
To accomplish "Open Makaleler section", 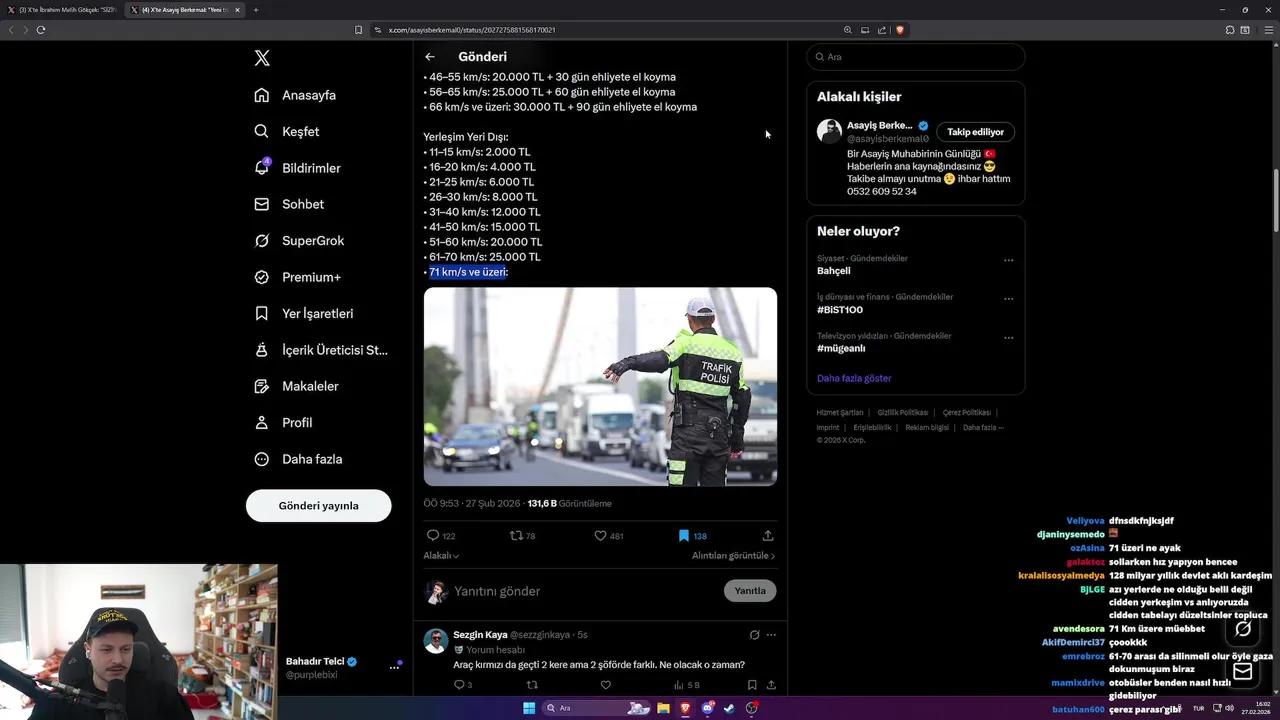I will click(296, 386).
